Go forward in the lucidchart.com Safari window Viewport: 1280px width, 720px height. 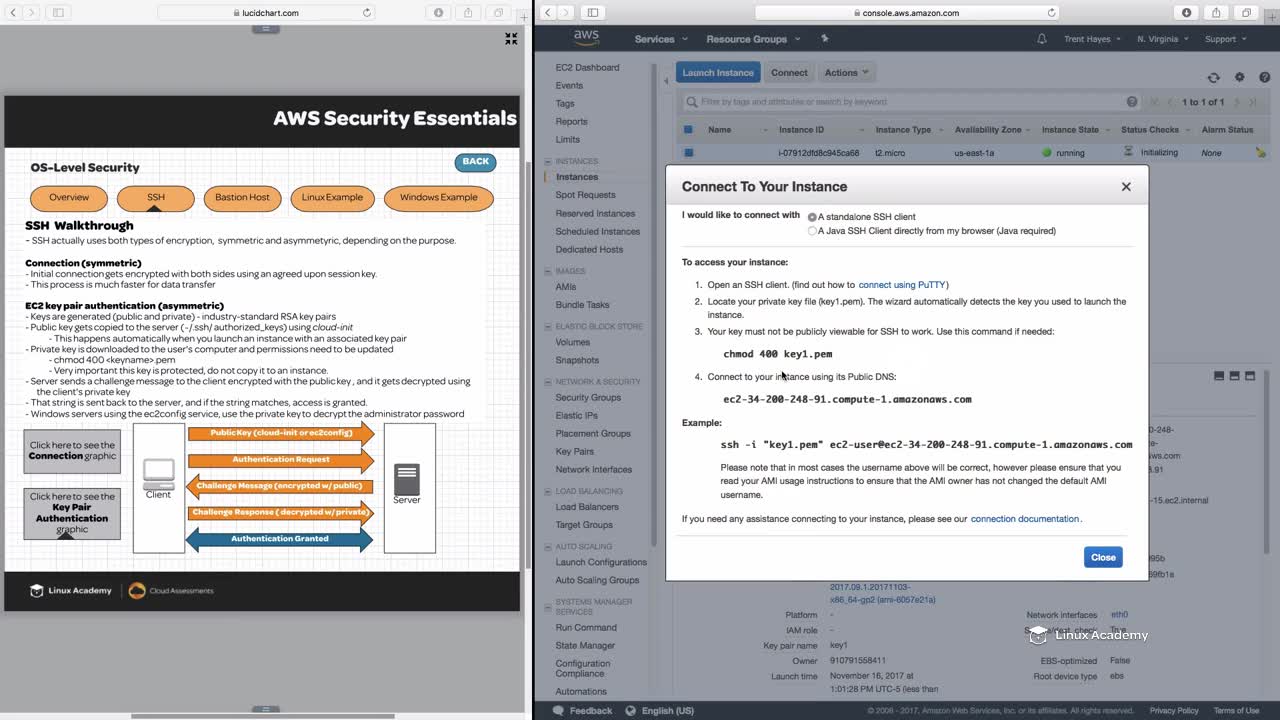33,13
